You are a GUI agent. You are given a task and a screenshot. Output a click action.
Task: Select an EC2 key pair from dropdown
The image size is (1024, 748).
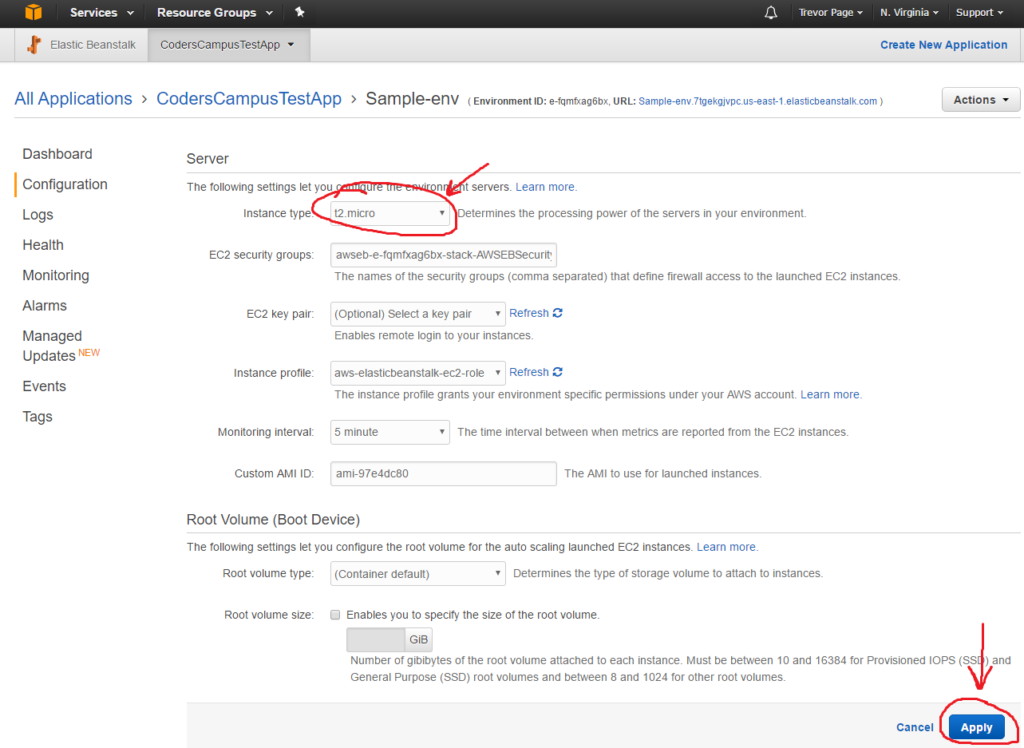point(417,314)
